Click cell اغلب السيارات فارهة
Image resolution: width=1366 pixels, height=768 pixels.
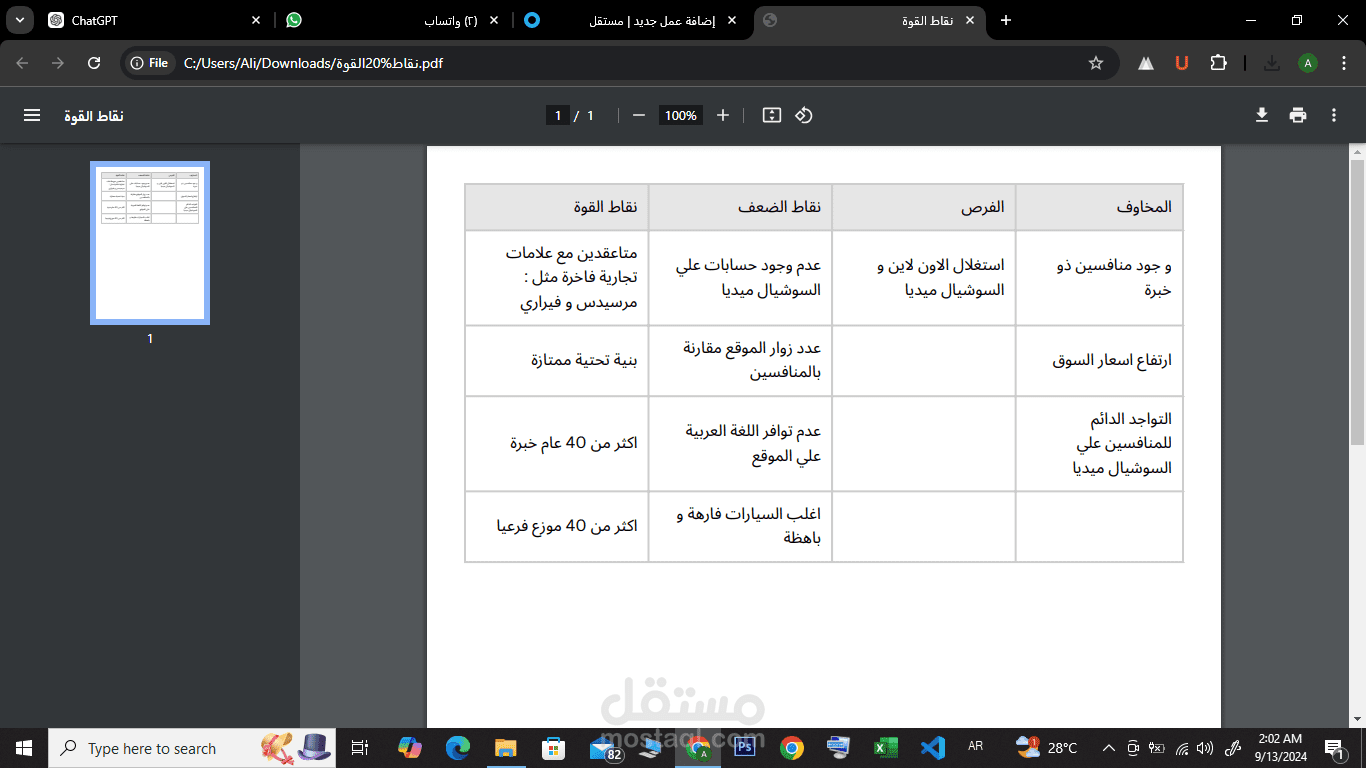point(740,526)
